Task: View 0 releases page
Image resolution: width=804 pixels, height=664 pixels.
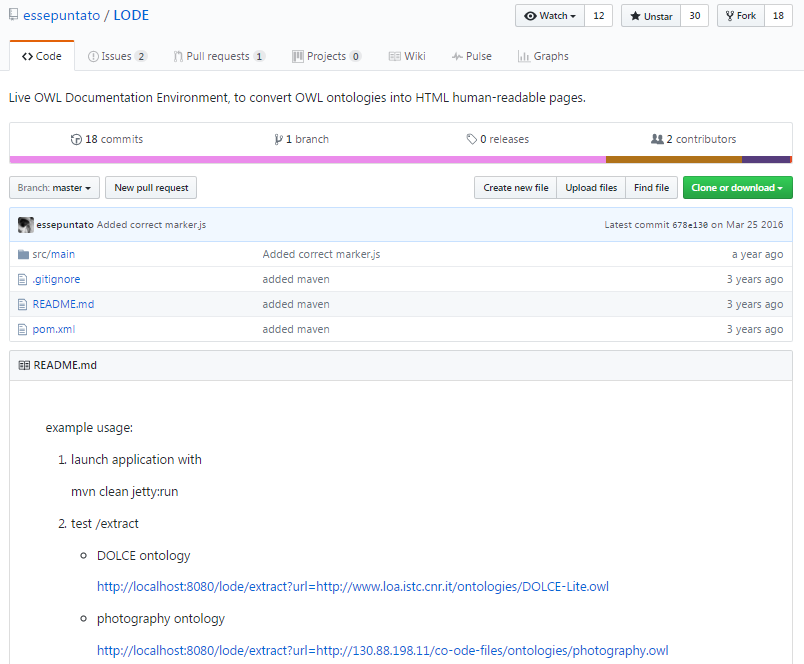Action: (x=497, y=139)
